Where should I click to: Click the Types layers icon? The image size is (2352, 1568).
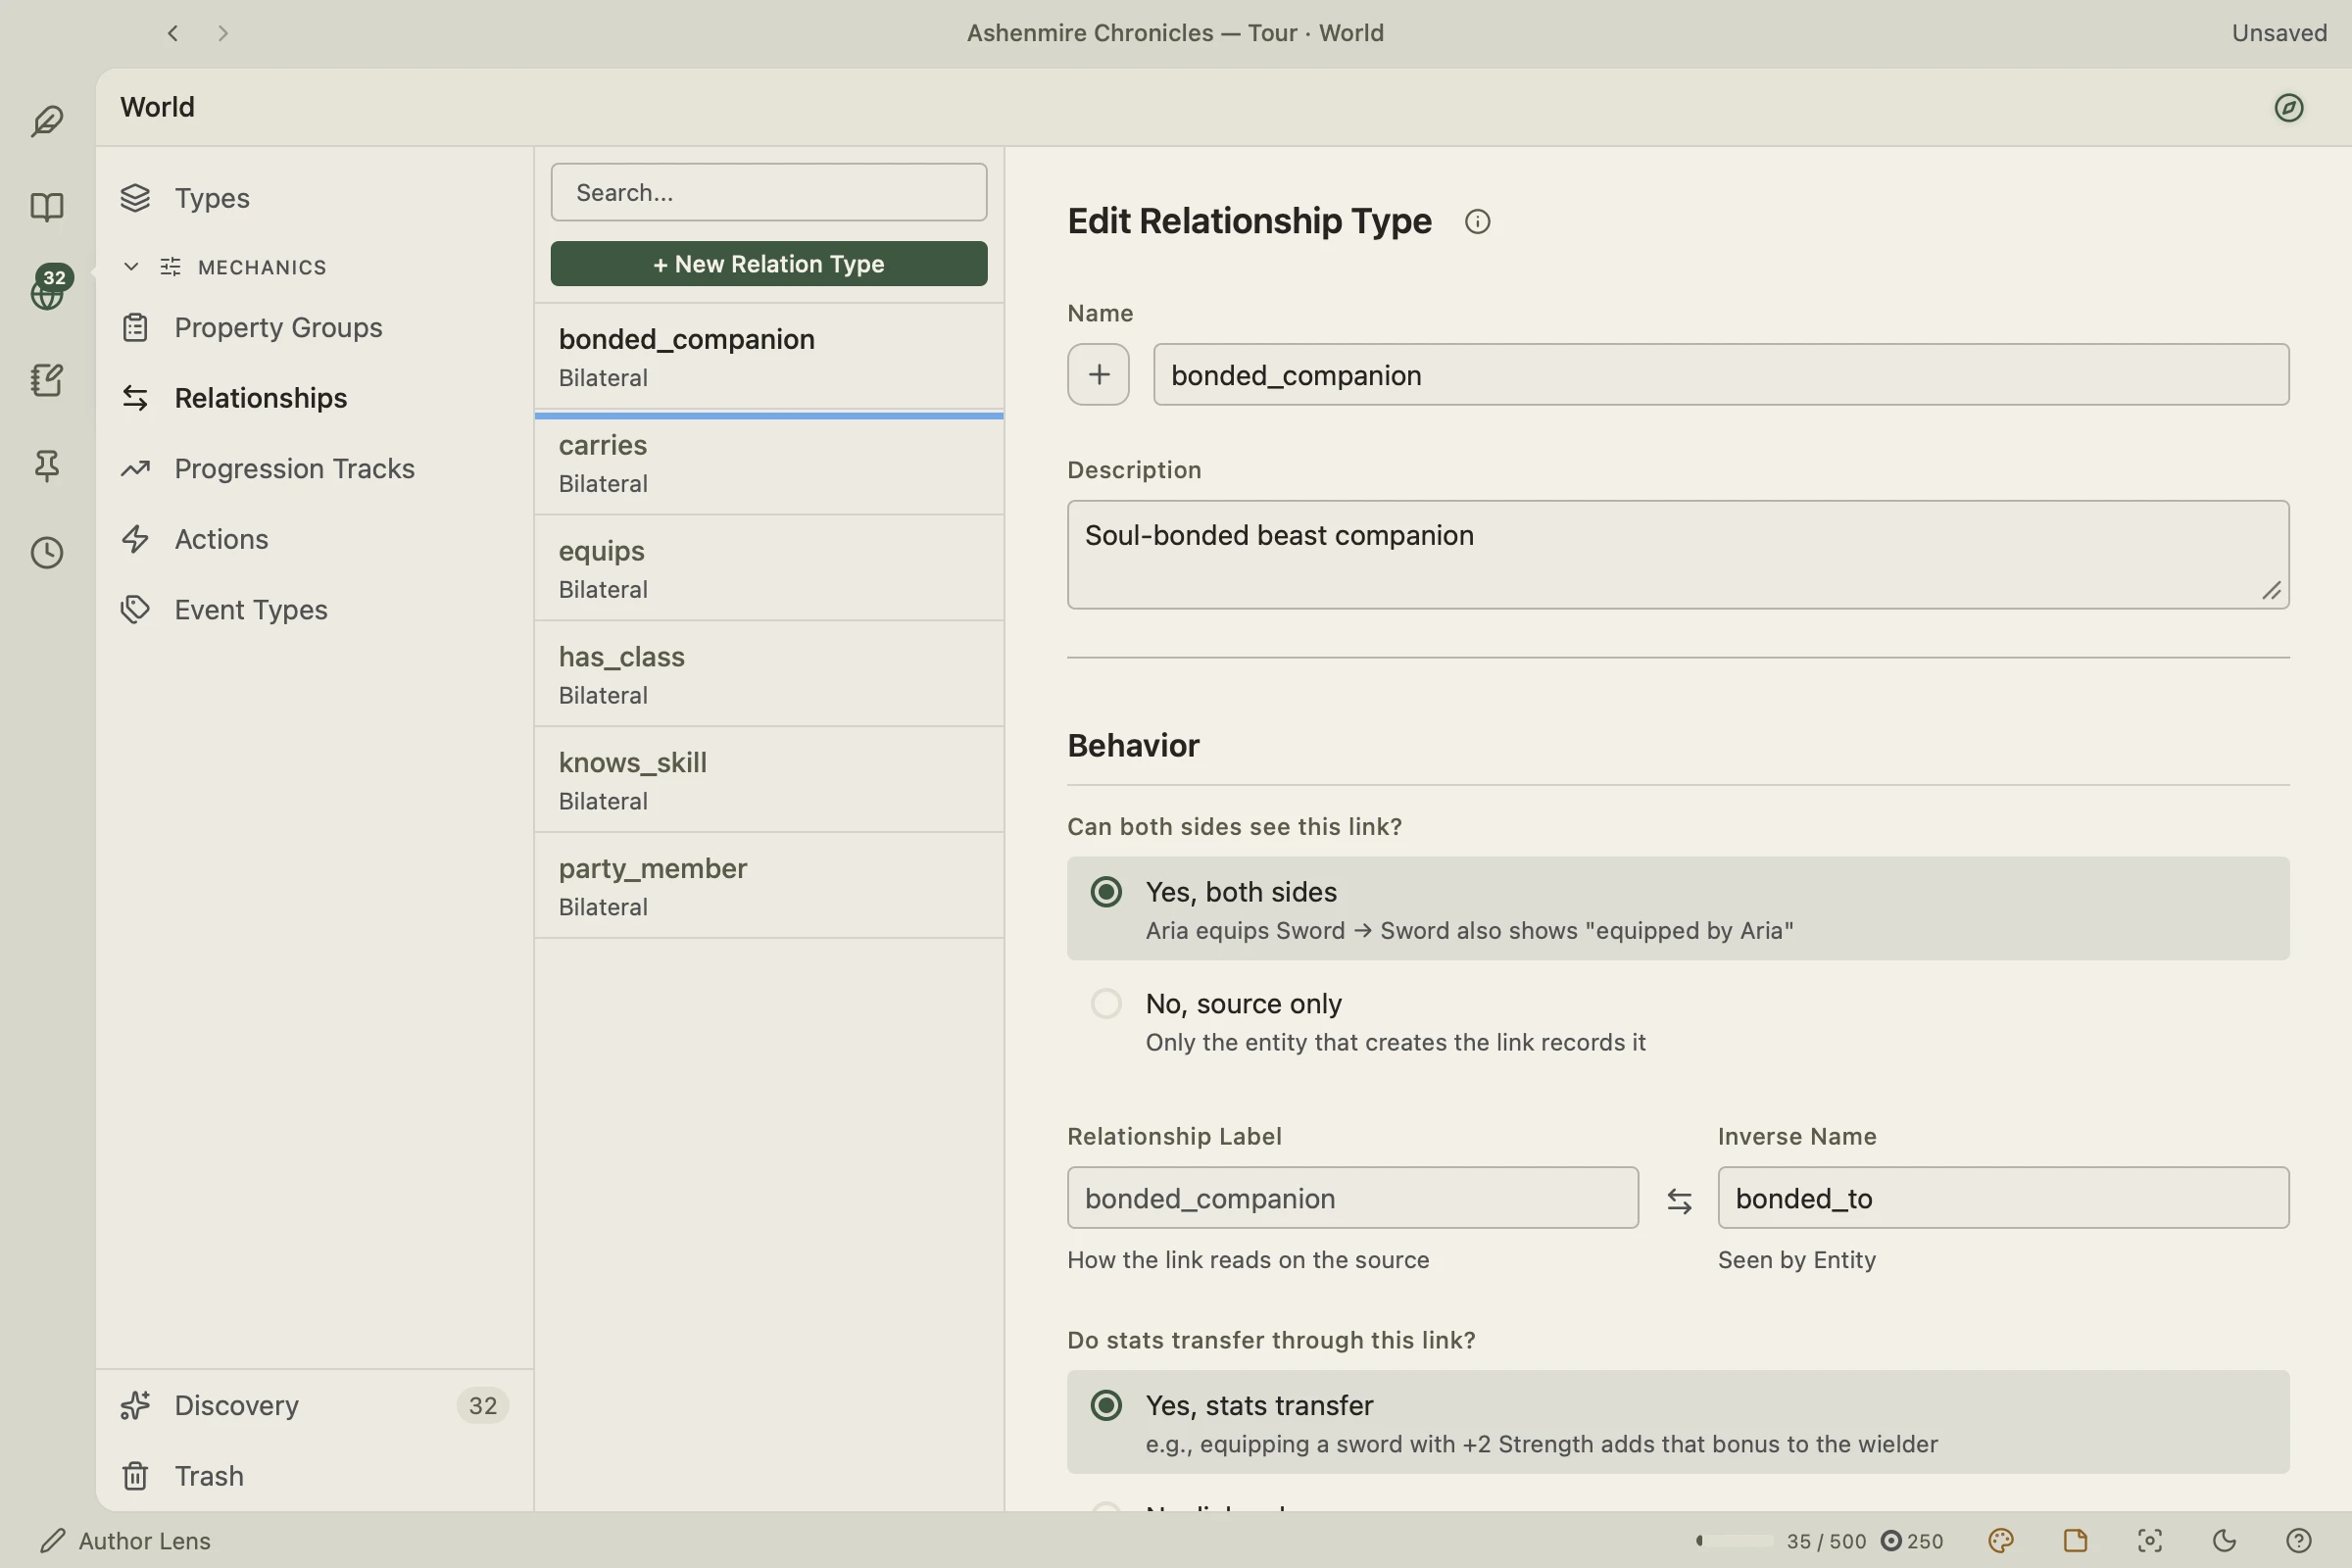pyautogui.click(x=135, y=198)
